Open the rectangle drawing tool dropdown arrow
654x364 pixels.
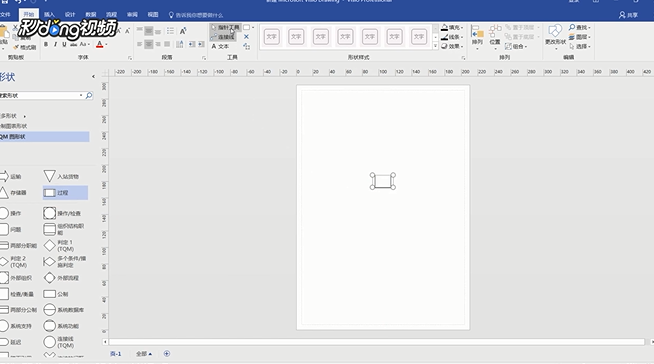tap(253, 28)
